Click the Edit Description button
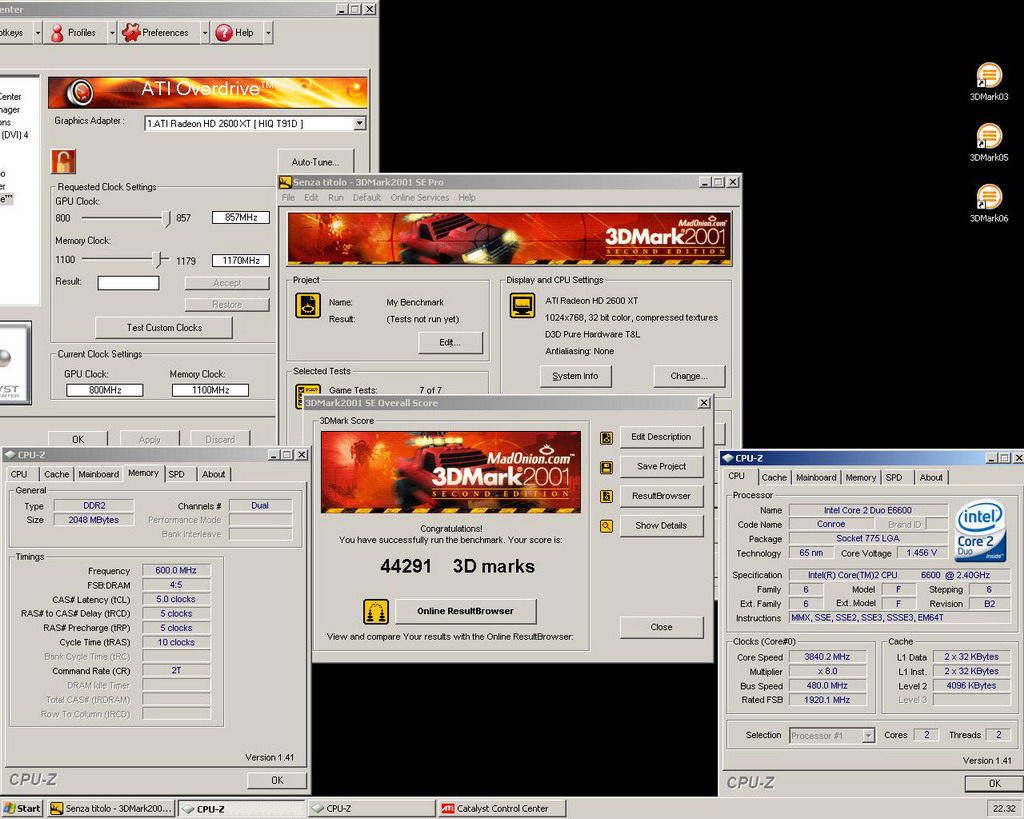 [662, 437]
